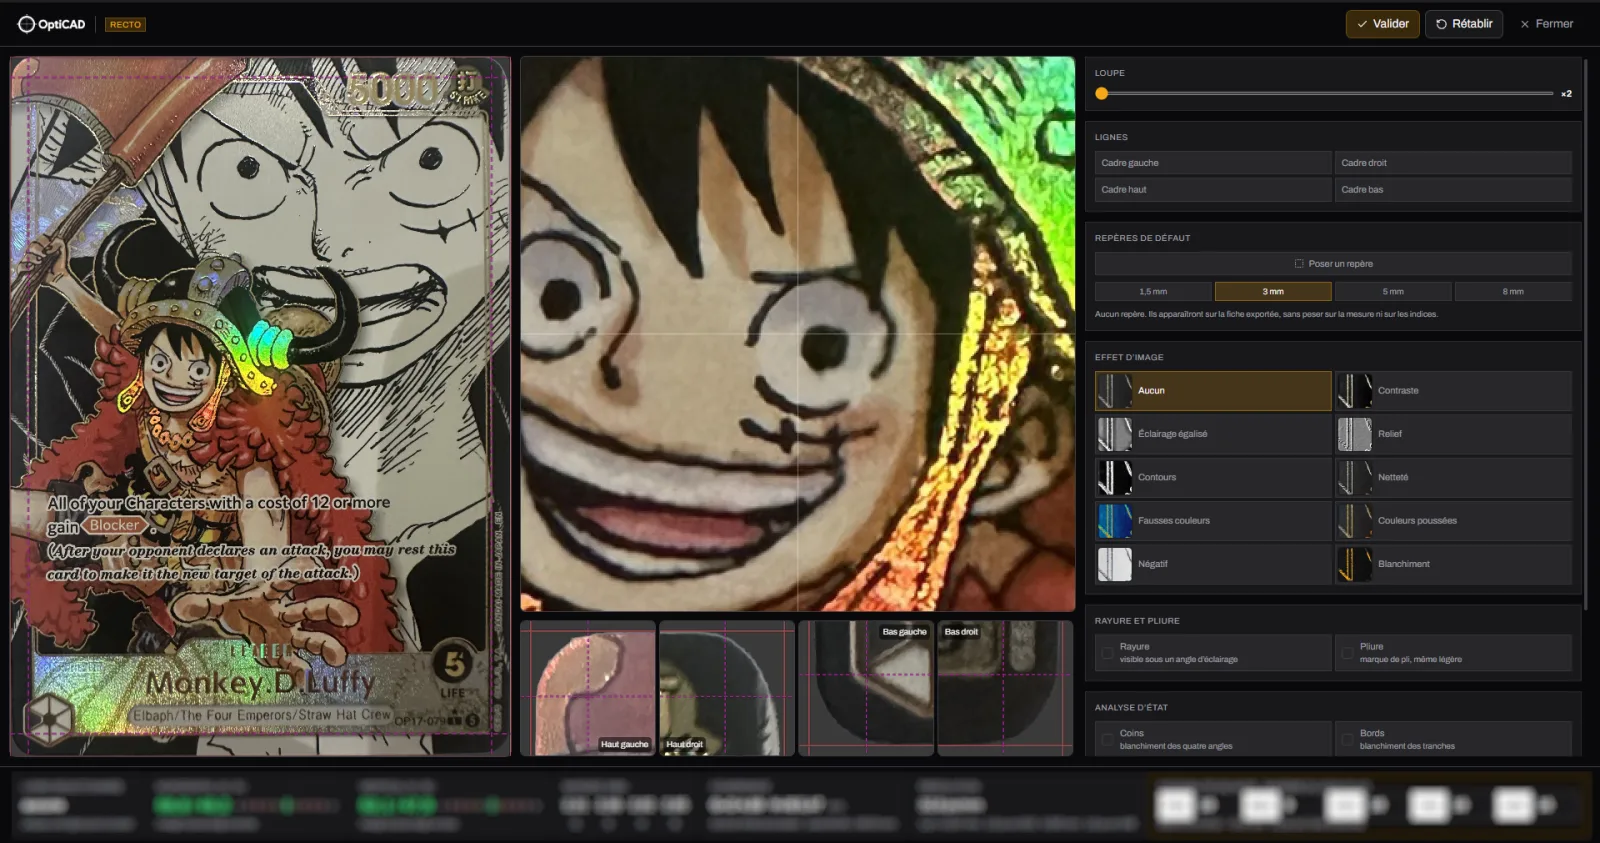Click the OptiCAD logo icon
The width and height of the screenshot is (1600, 843).
(x=26, y=24)
